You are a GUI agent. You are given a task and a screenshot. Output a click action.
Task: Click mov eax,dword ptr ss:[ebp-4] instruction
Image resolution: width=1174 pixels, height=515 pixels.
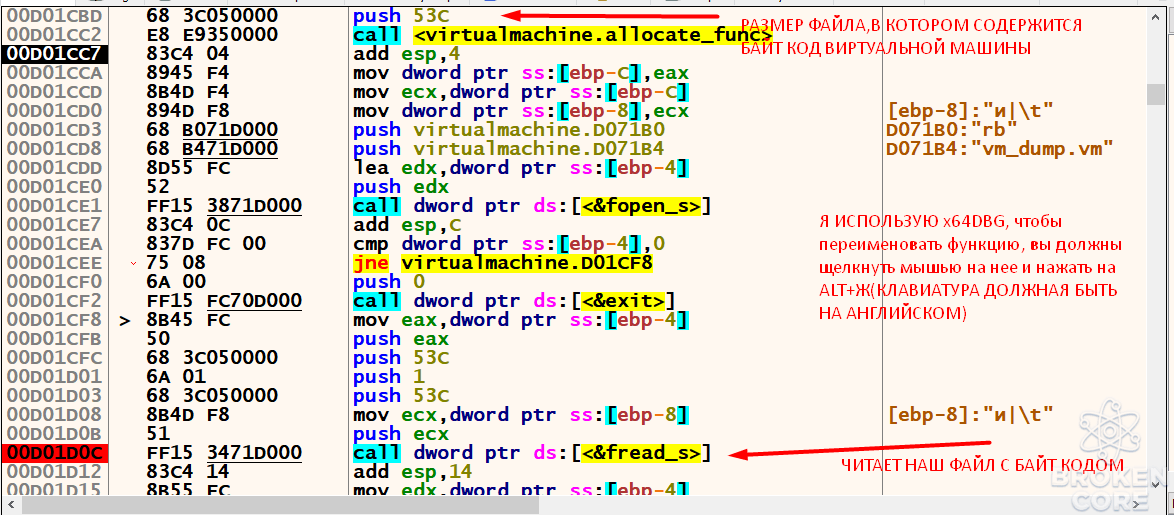pos(520,320)
